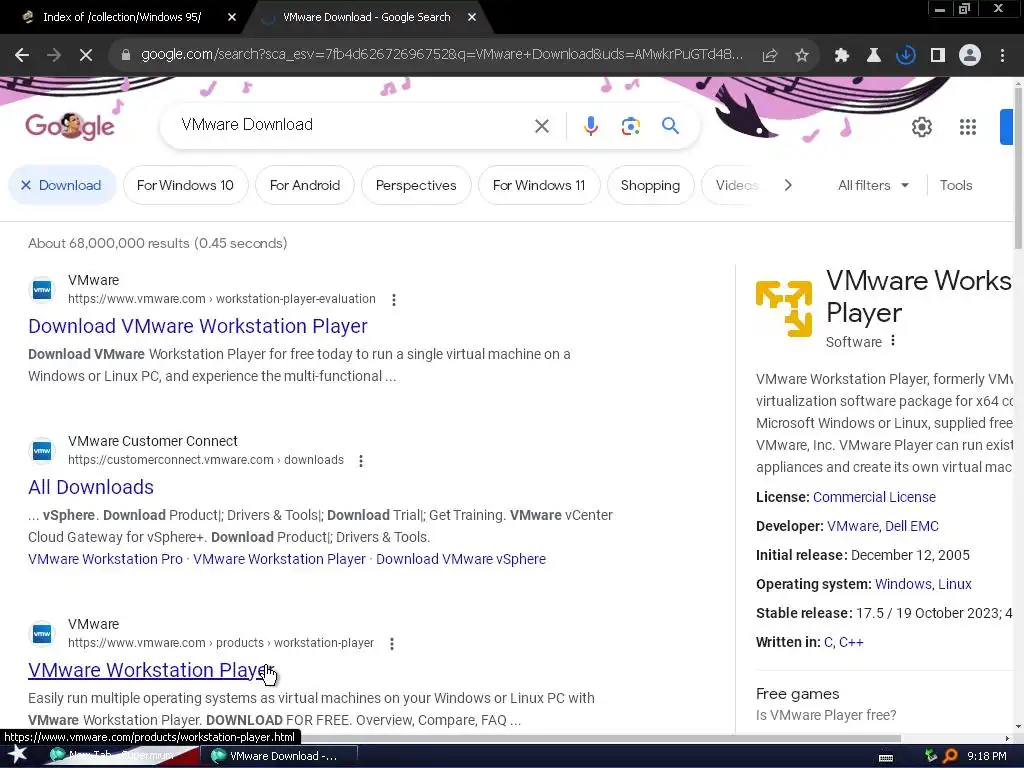Open Google settings gear icon
The width and height of the screenshot is (1024, 768).
921,127
